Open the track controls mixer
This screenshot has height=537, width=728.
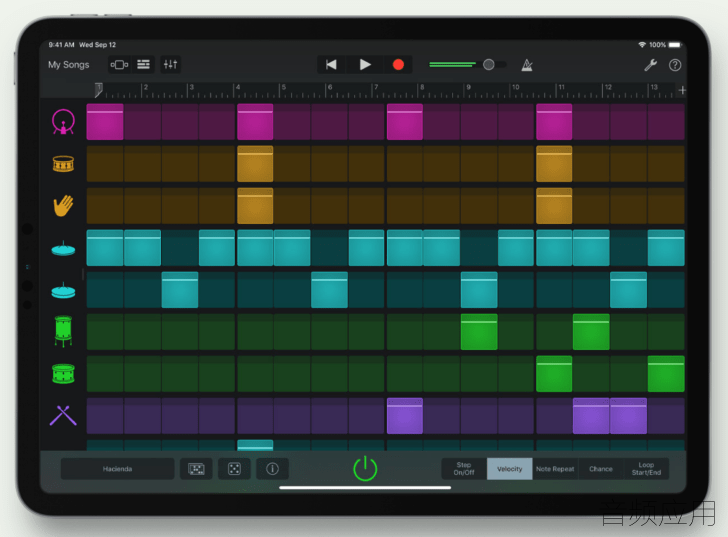[x=170, y=65]
